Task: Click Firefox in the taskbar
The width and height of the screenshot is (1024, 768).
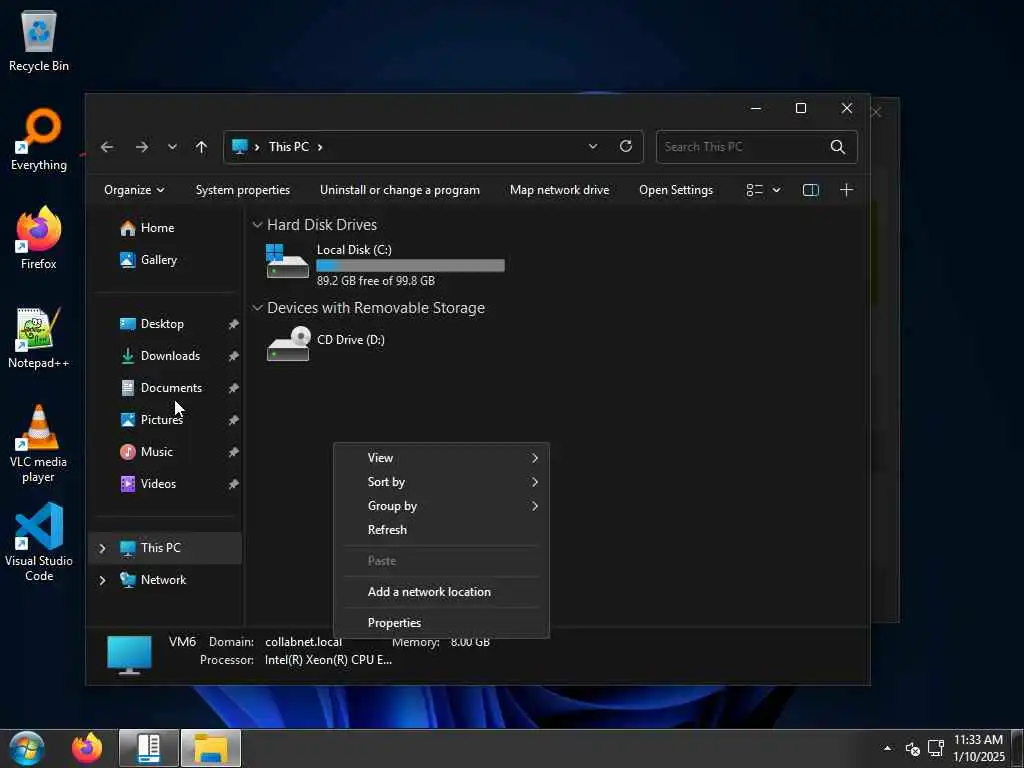Action: [x=87, y=748]
